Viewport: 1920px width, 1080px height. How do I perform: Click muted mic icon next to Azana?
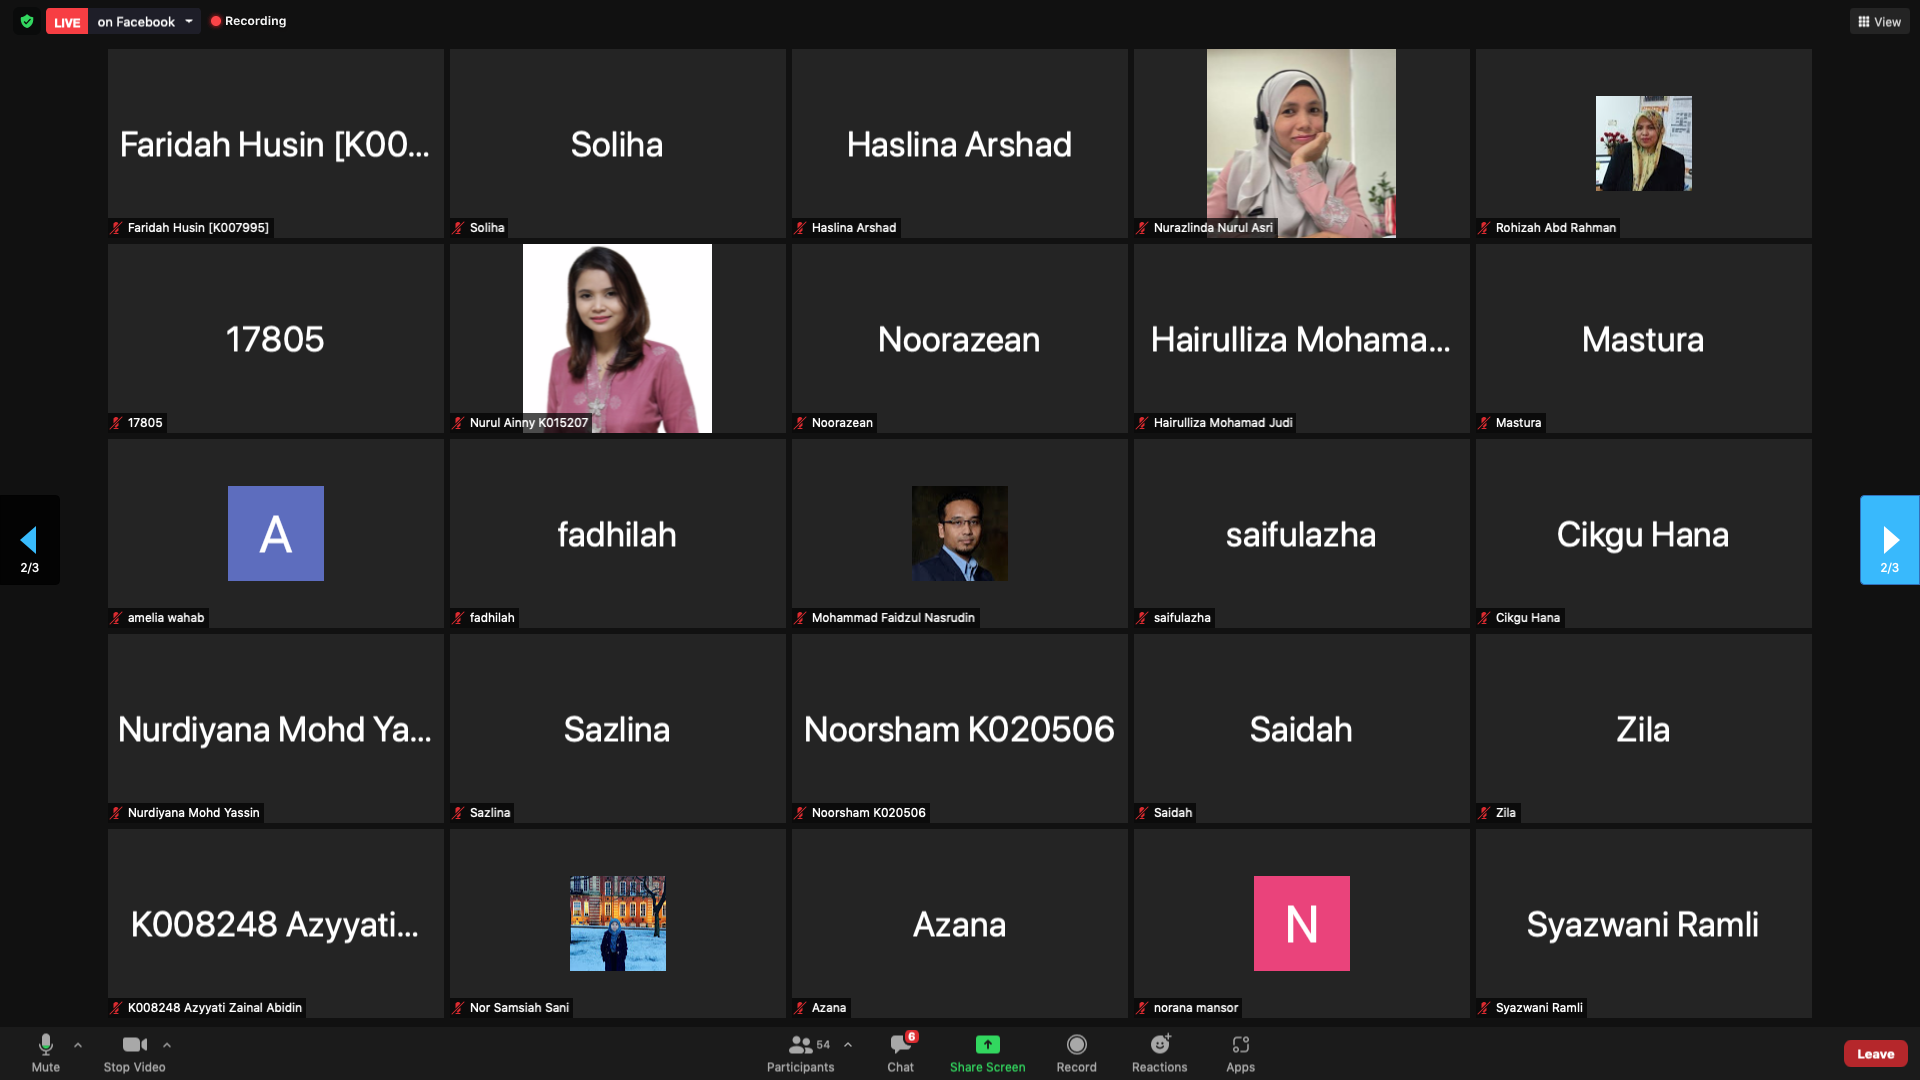tap(800, 1008)
